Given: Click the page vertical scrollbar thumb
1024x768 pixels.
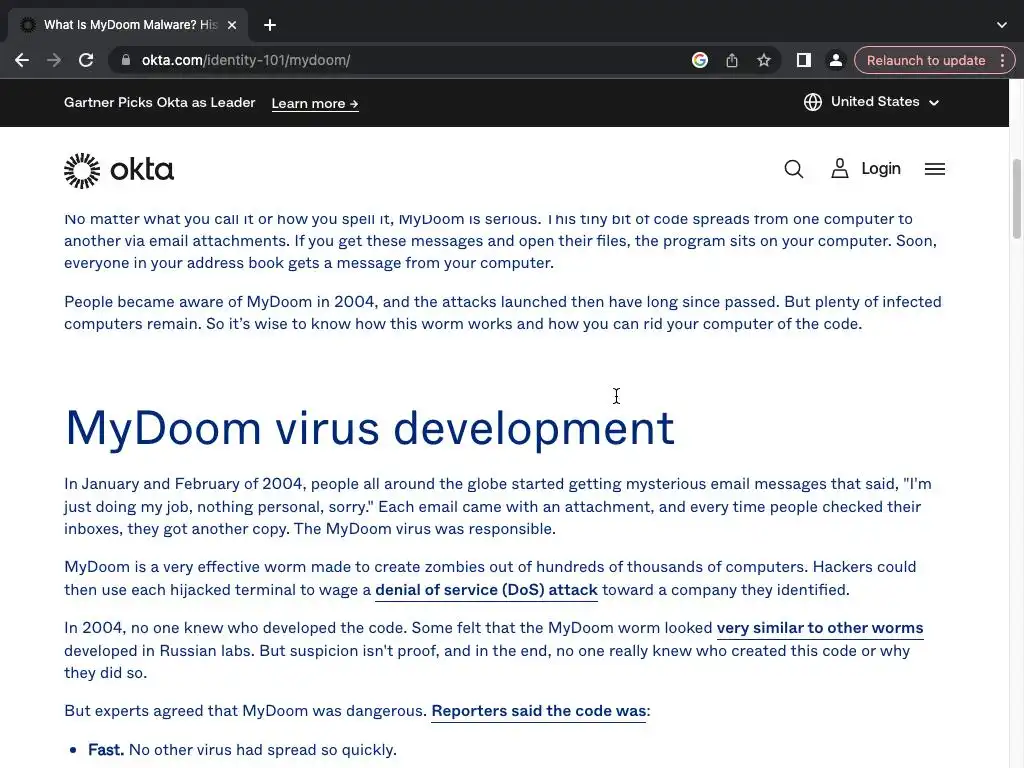Looking at the screenshot, I should pos(1017,199).
